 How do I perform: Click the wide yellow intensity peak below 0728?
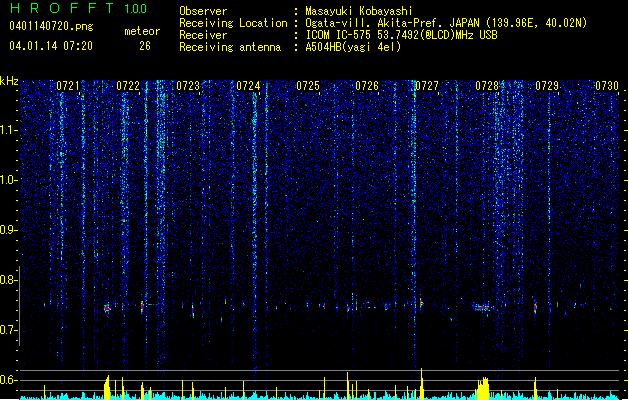[483, 388]
